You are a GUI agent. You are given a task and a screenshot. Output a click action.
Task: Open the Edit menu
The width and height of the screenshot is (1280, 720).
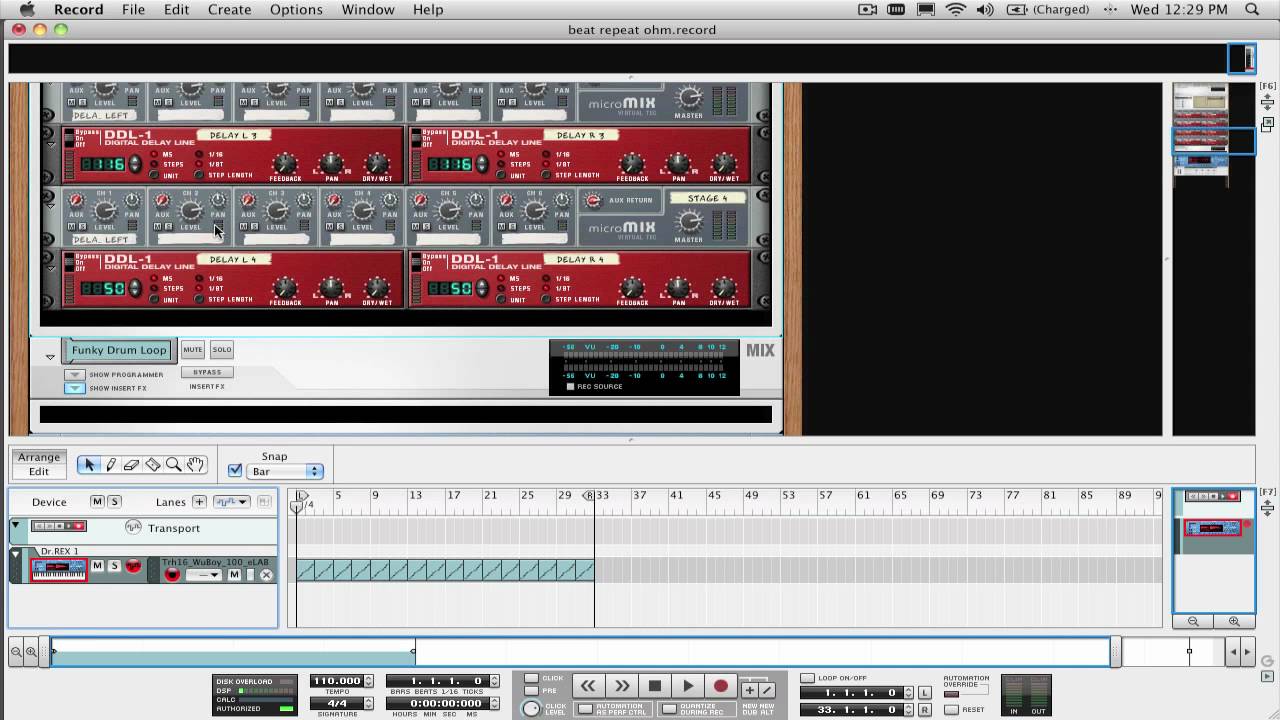tap(176, 9)
